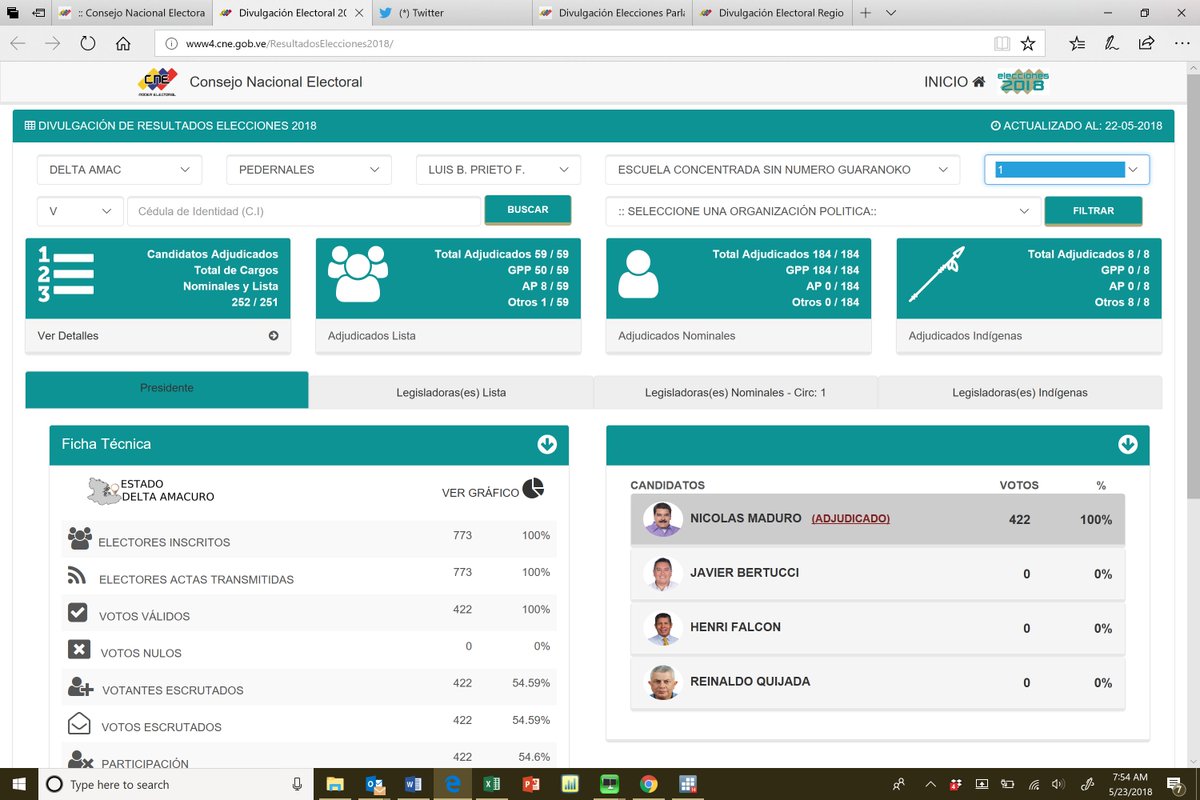
Task: Open the PEDERNALES municipality dropdown
Action: pos(309,170)
